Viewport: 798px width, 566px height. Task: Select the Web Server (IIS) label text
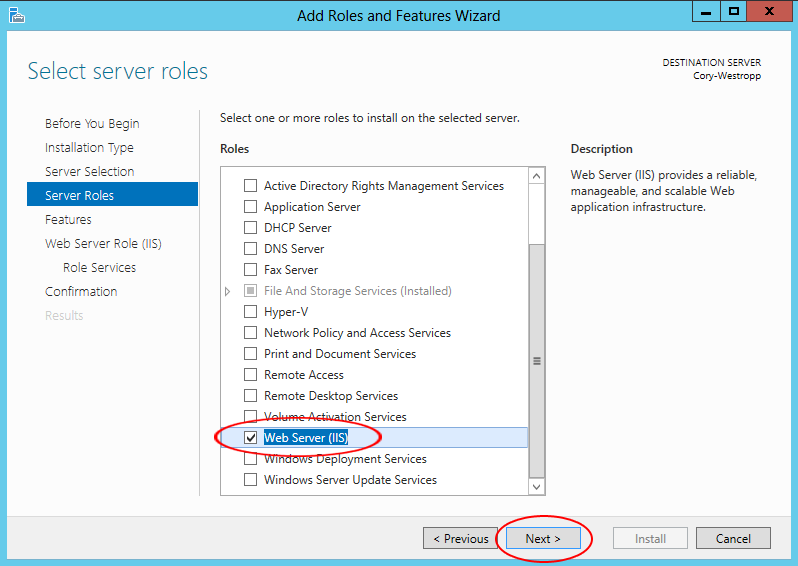tap(306, 438)
